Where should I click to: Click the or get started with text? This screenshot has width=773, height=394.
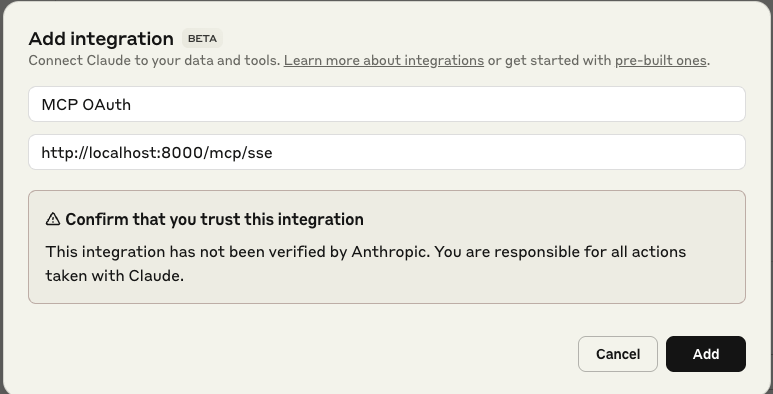pyautogui.click(x=549, y=61)
